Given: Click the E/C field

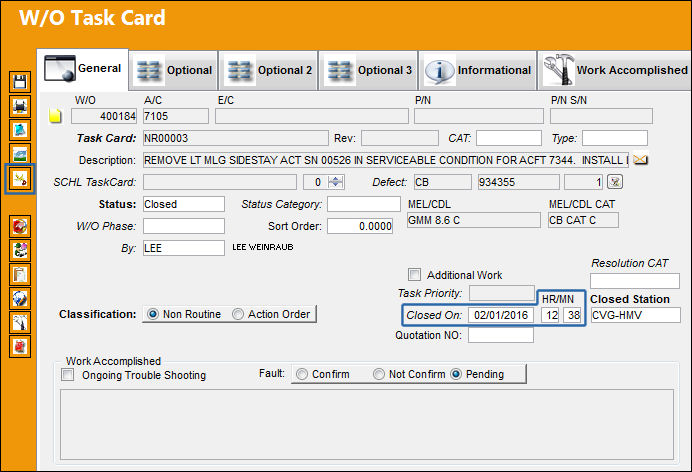Looking at the screenshot, I should click(x=312, y=116).
